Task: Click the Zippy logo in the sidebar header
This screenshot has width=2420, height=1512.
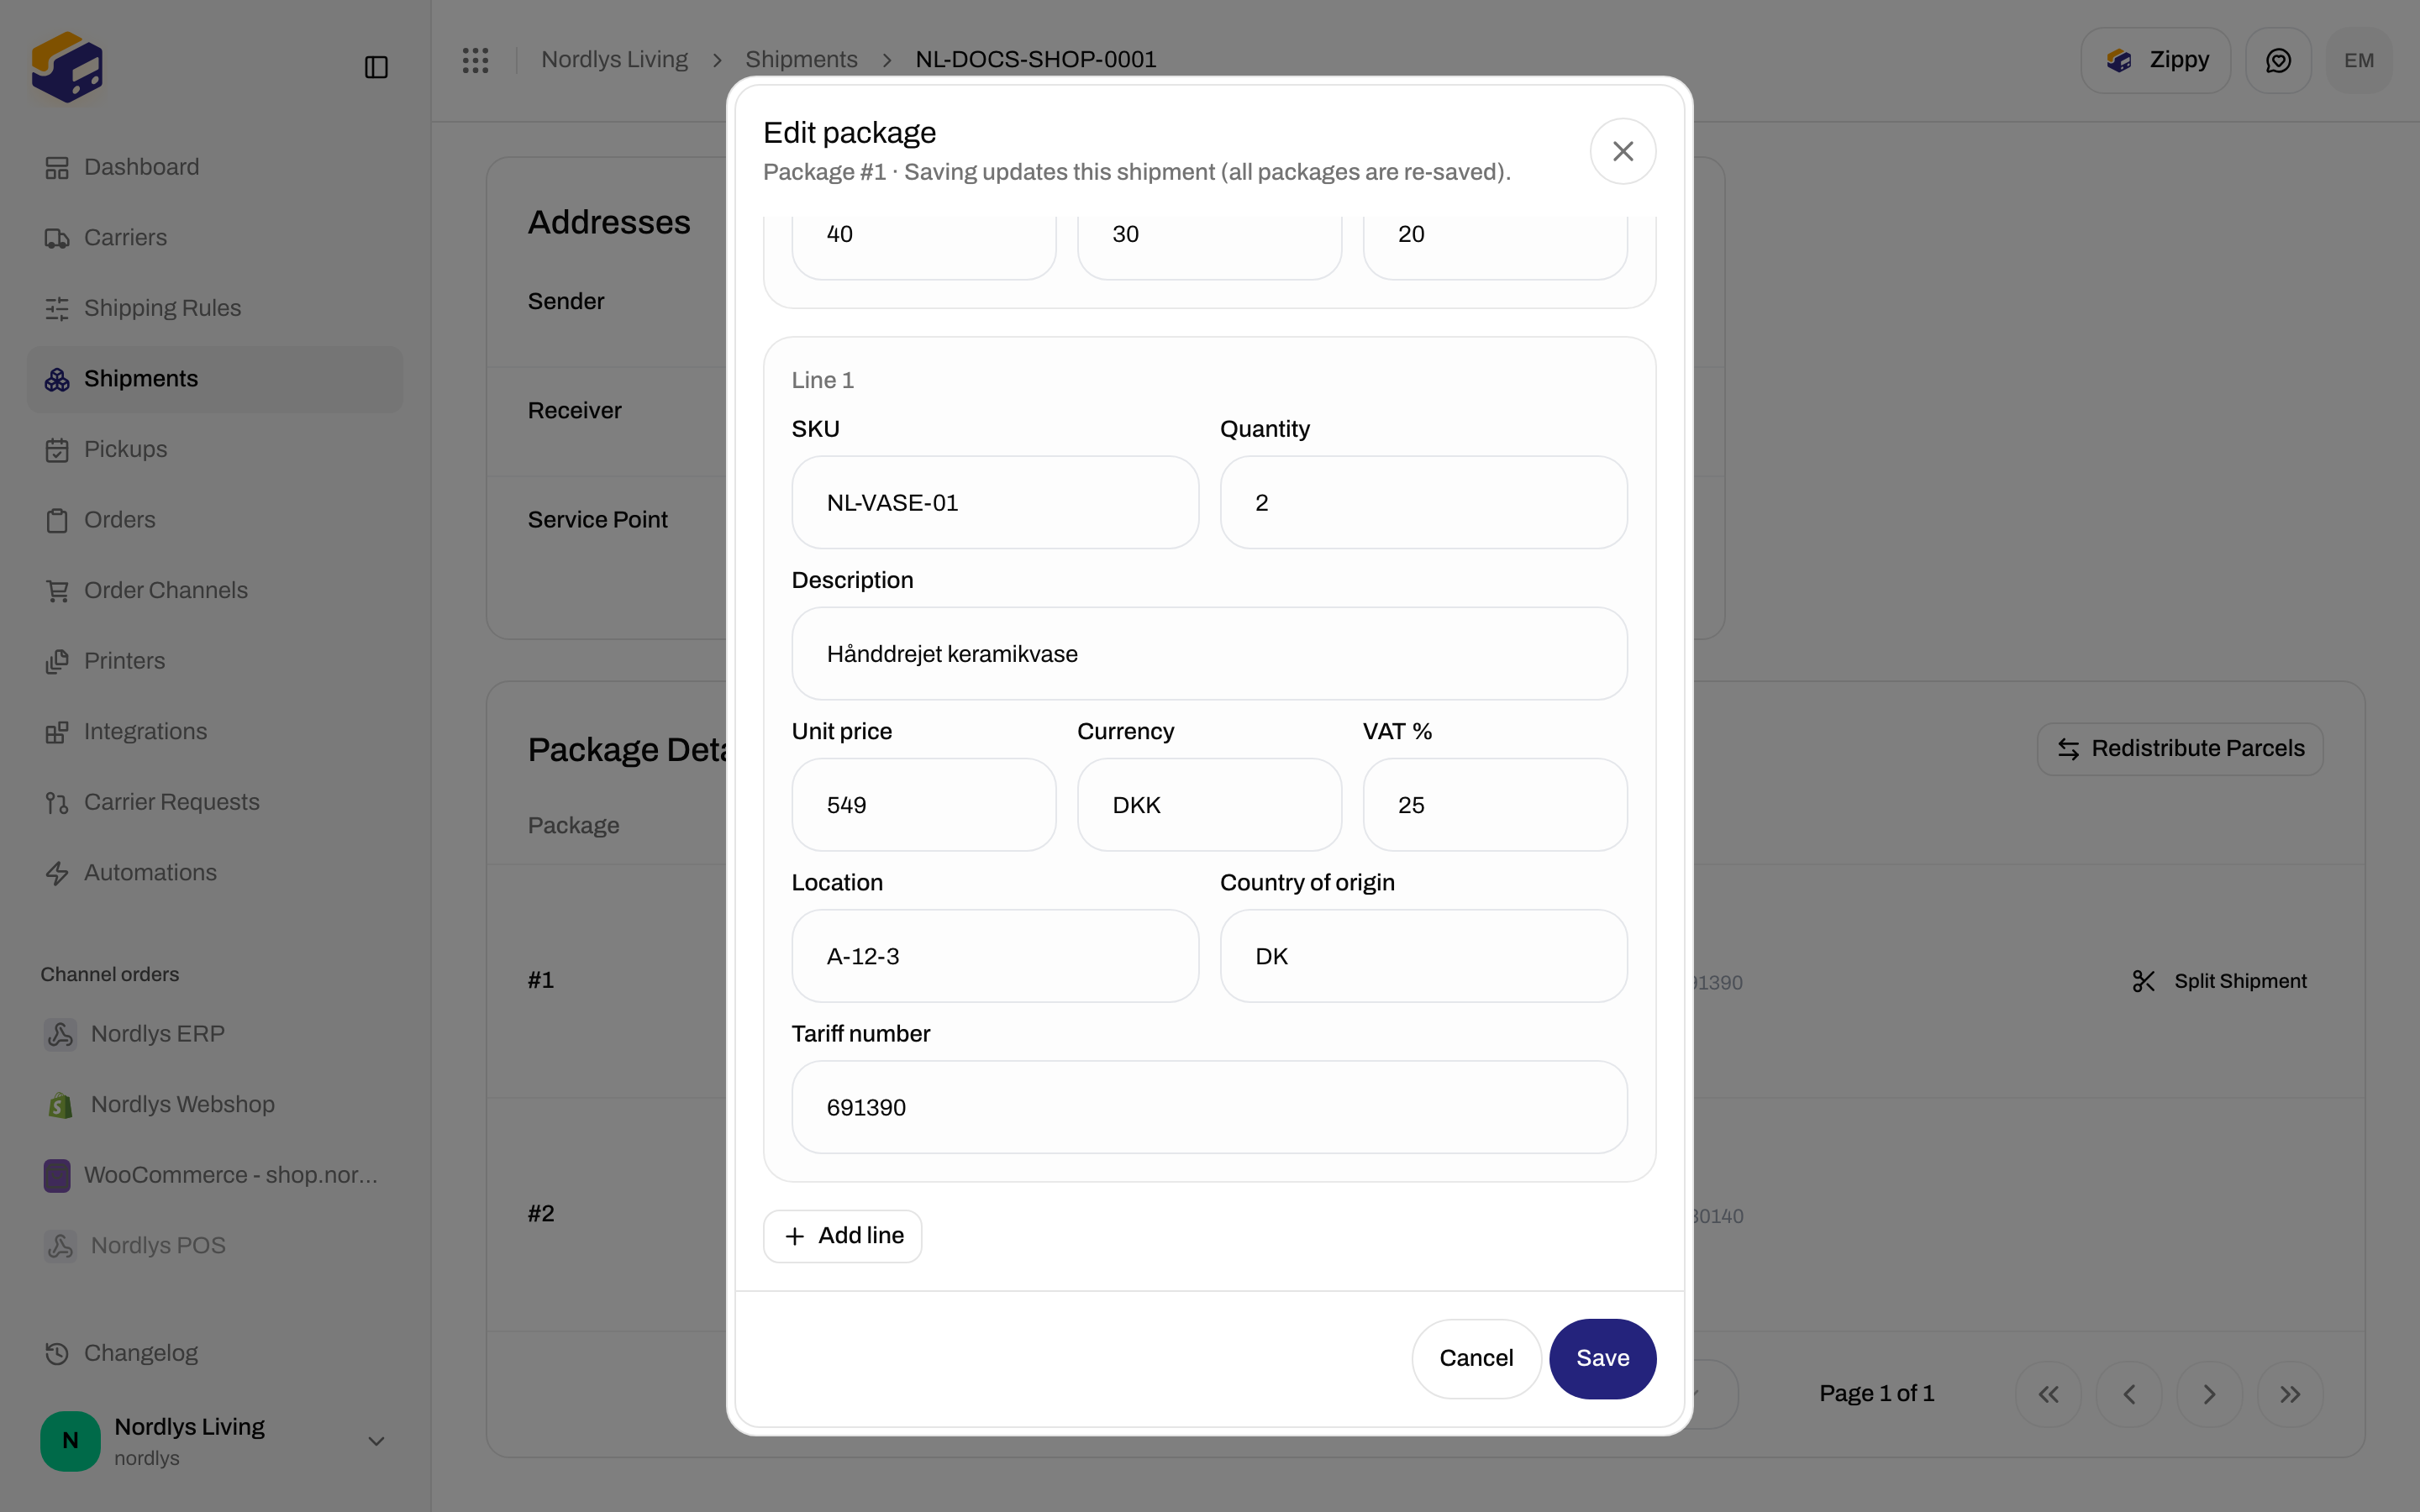Action: (67, 67)
